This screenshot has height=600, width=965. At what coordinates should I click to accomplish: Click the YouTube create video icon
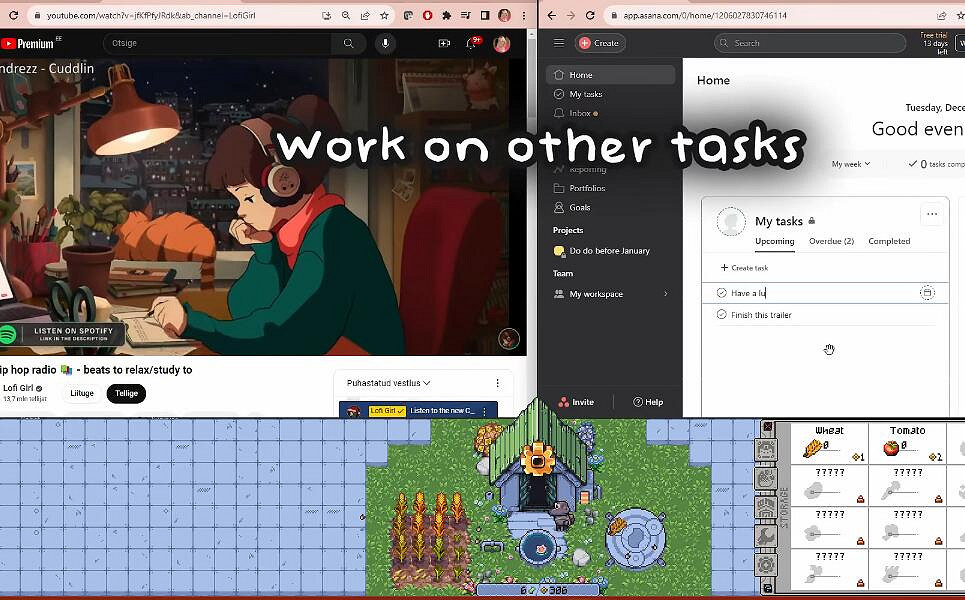point(444,44)
